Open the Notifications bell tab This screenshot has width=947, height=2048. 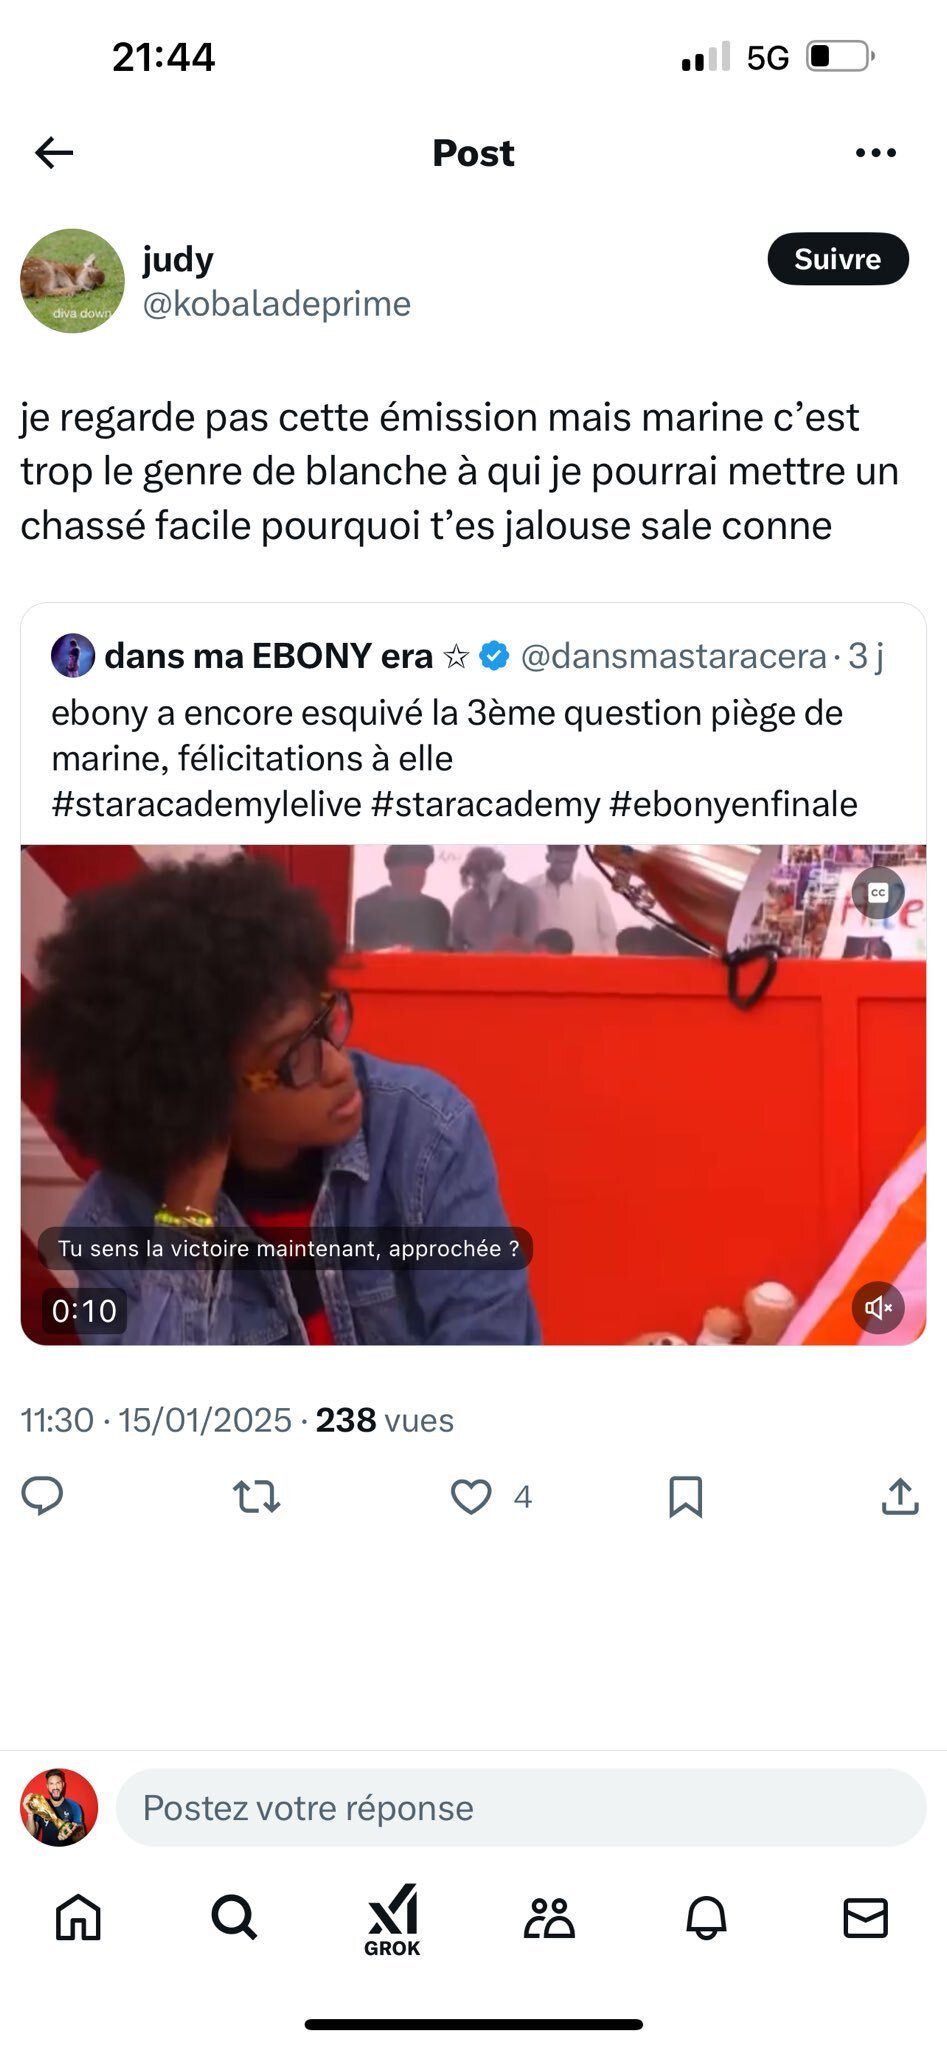[707, 1918]
